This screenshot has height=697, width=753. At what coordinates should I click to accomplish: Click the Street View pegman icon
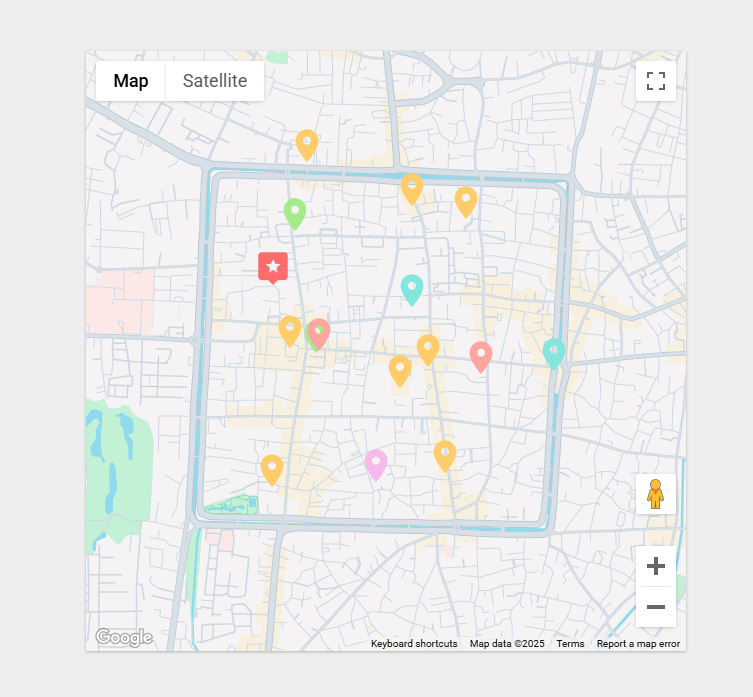click(656, 494)
